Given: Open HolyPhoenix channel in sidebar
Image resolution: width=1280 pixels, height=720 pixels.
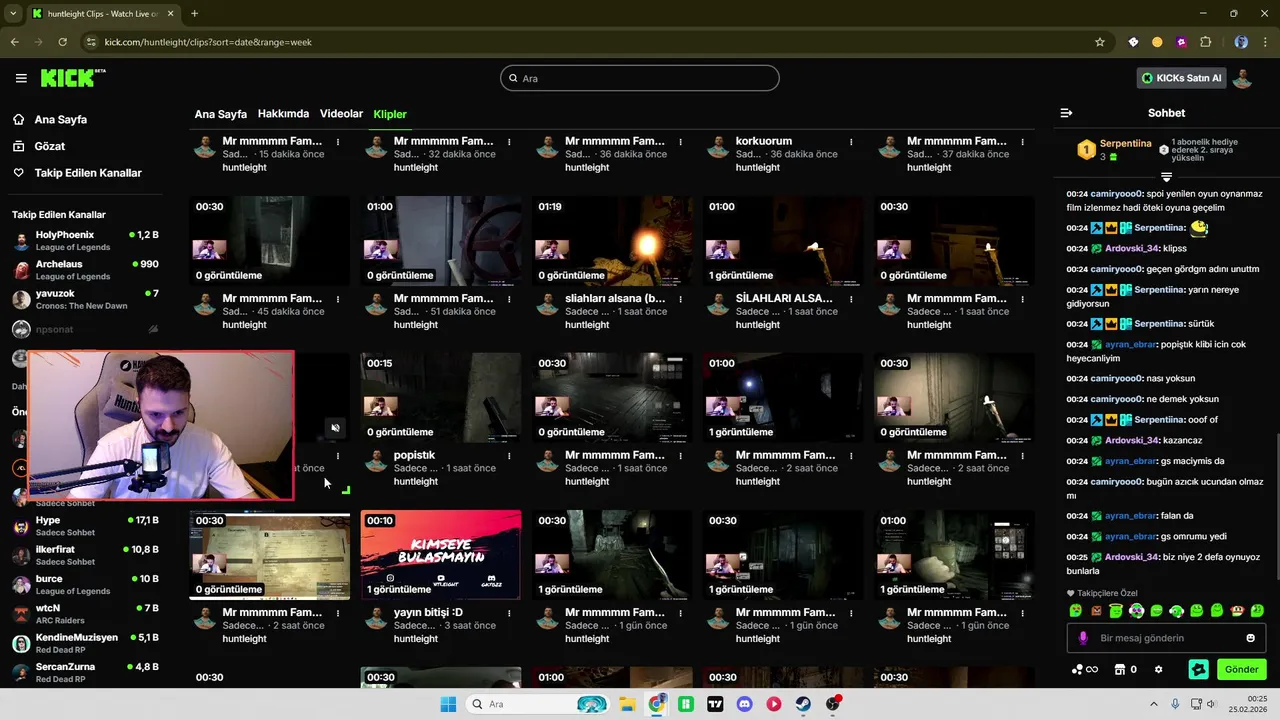Looking at the screenshot, I should click(86, 240).
